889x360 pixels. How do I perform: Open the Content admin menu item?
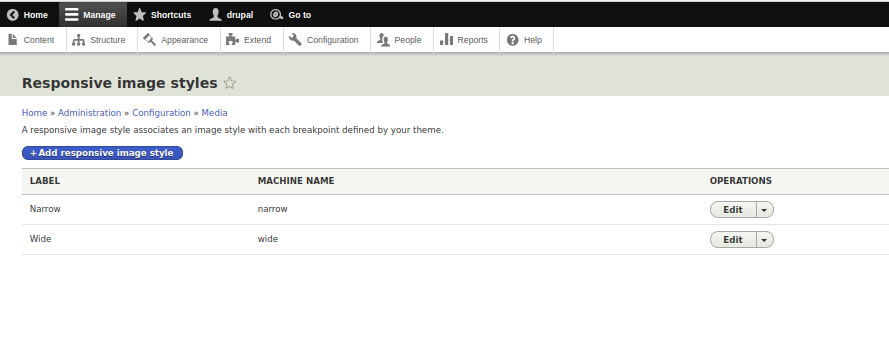tap(33, 40)
